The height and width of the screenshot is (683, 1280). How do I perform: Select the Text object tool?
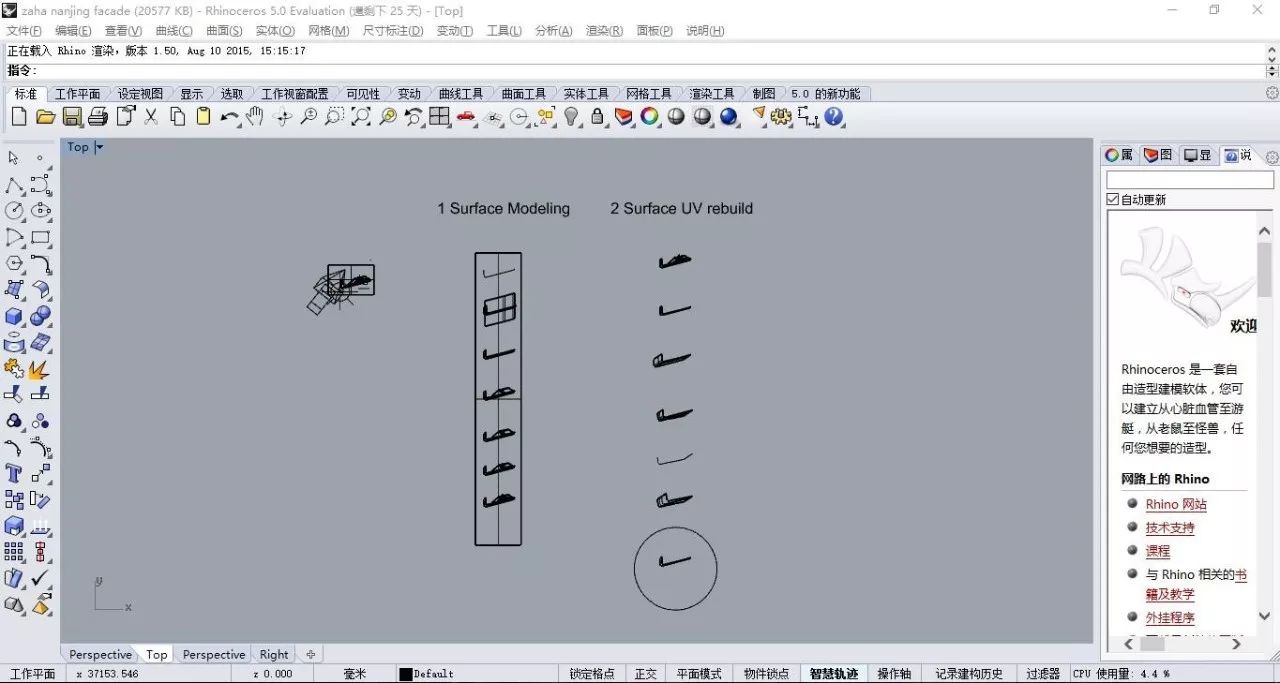pos(14,473)
